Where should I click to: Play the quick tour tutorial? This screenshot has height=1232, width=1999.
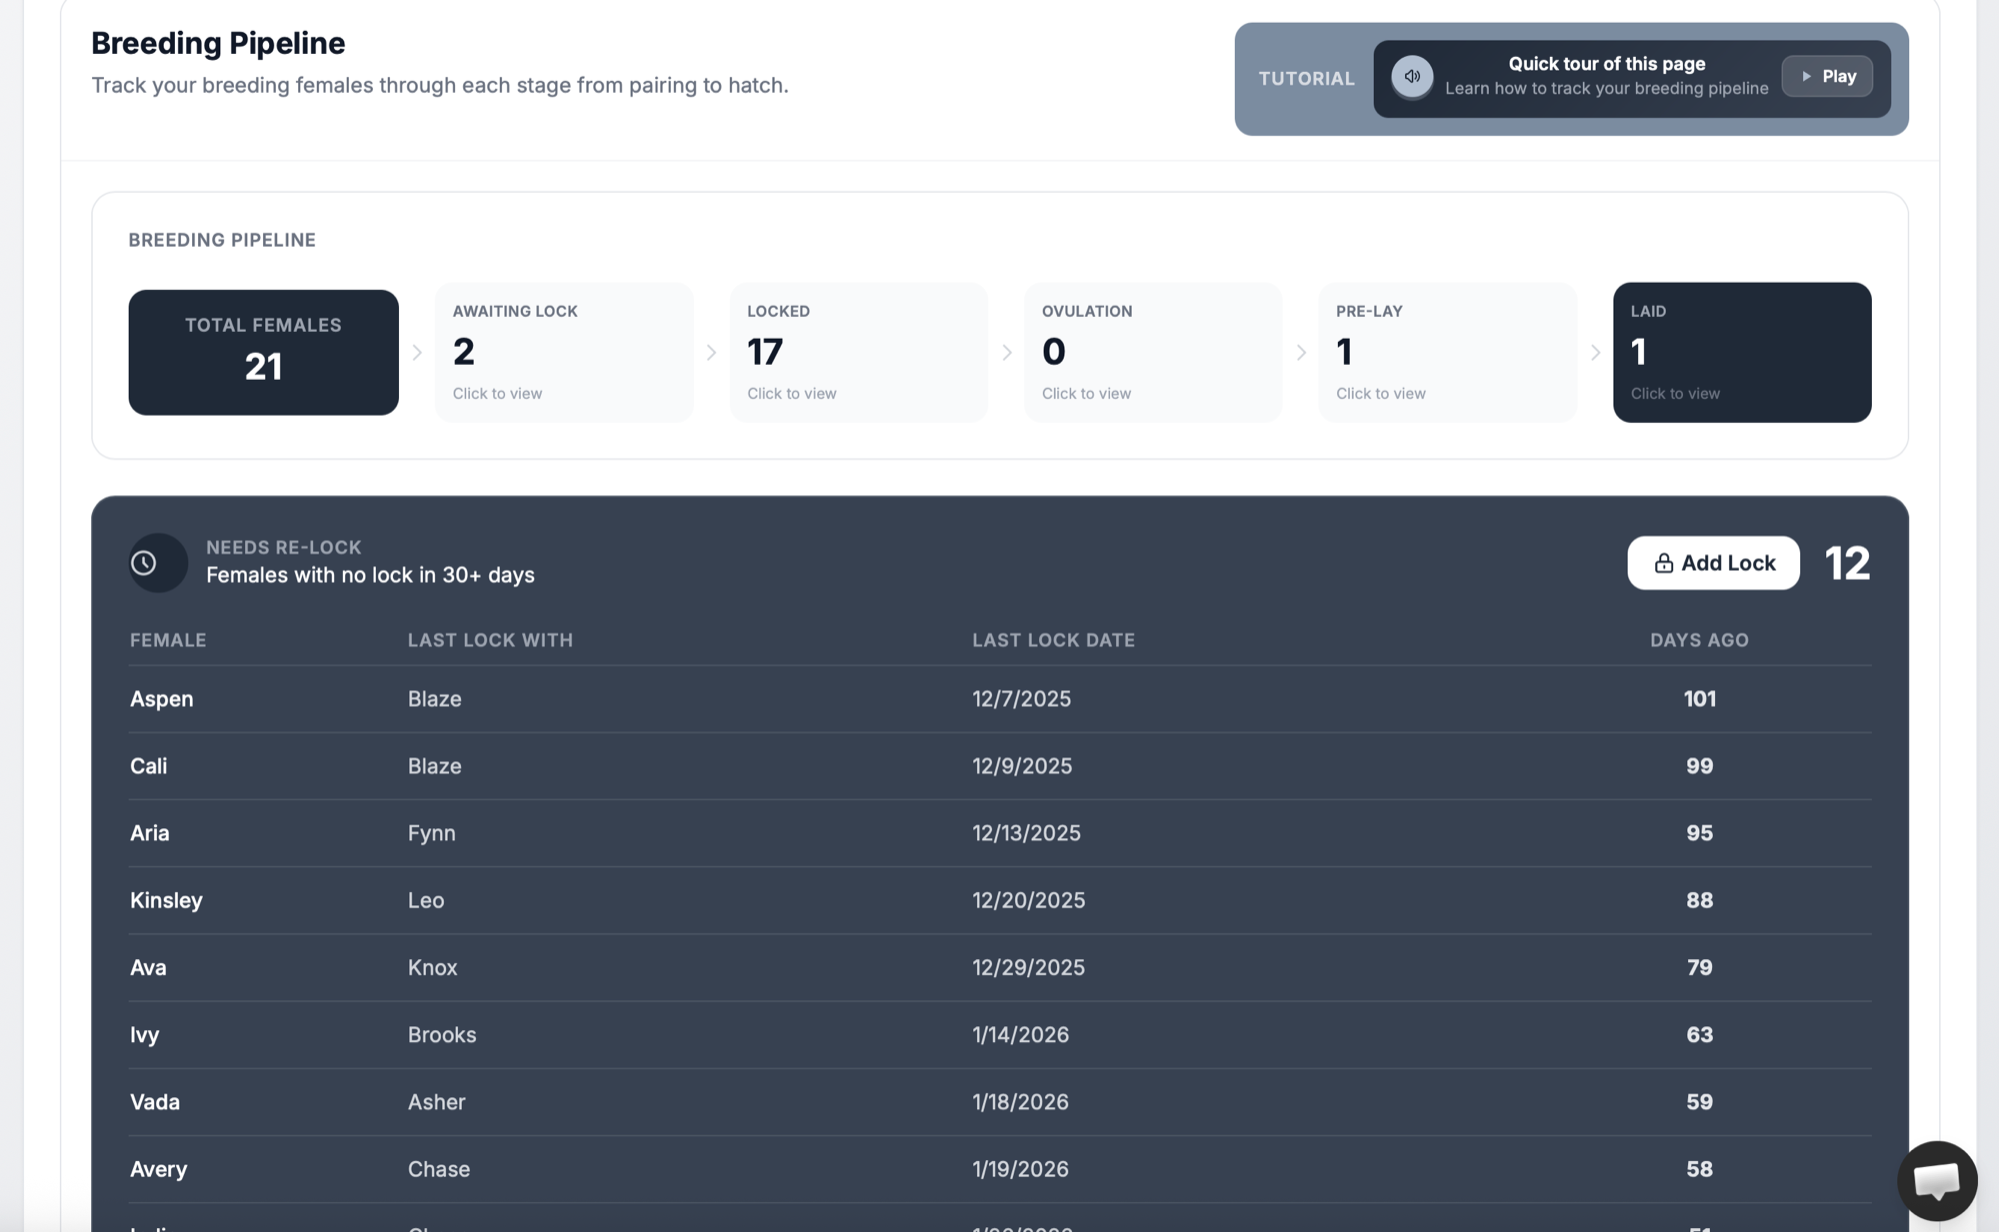point(1827,77)
